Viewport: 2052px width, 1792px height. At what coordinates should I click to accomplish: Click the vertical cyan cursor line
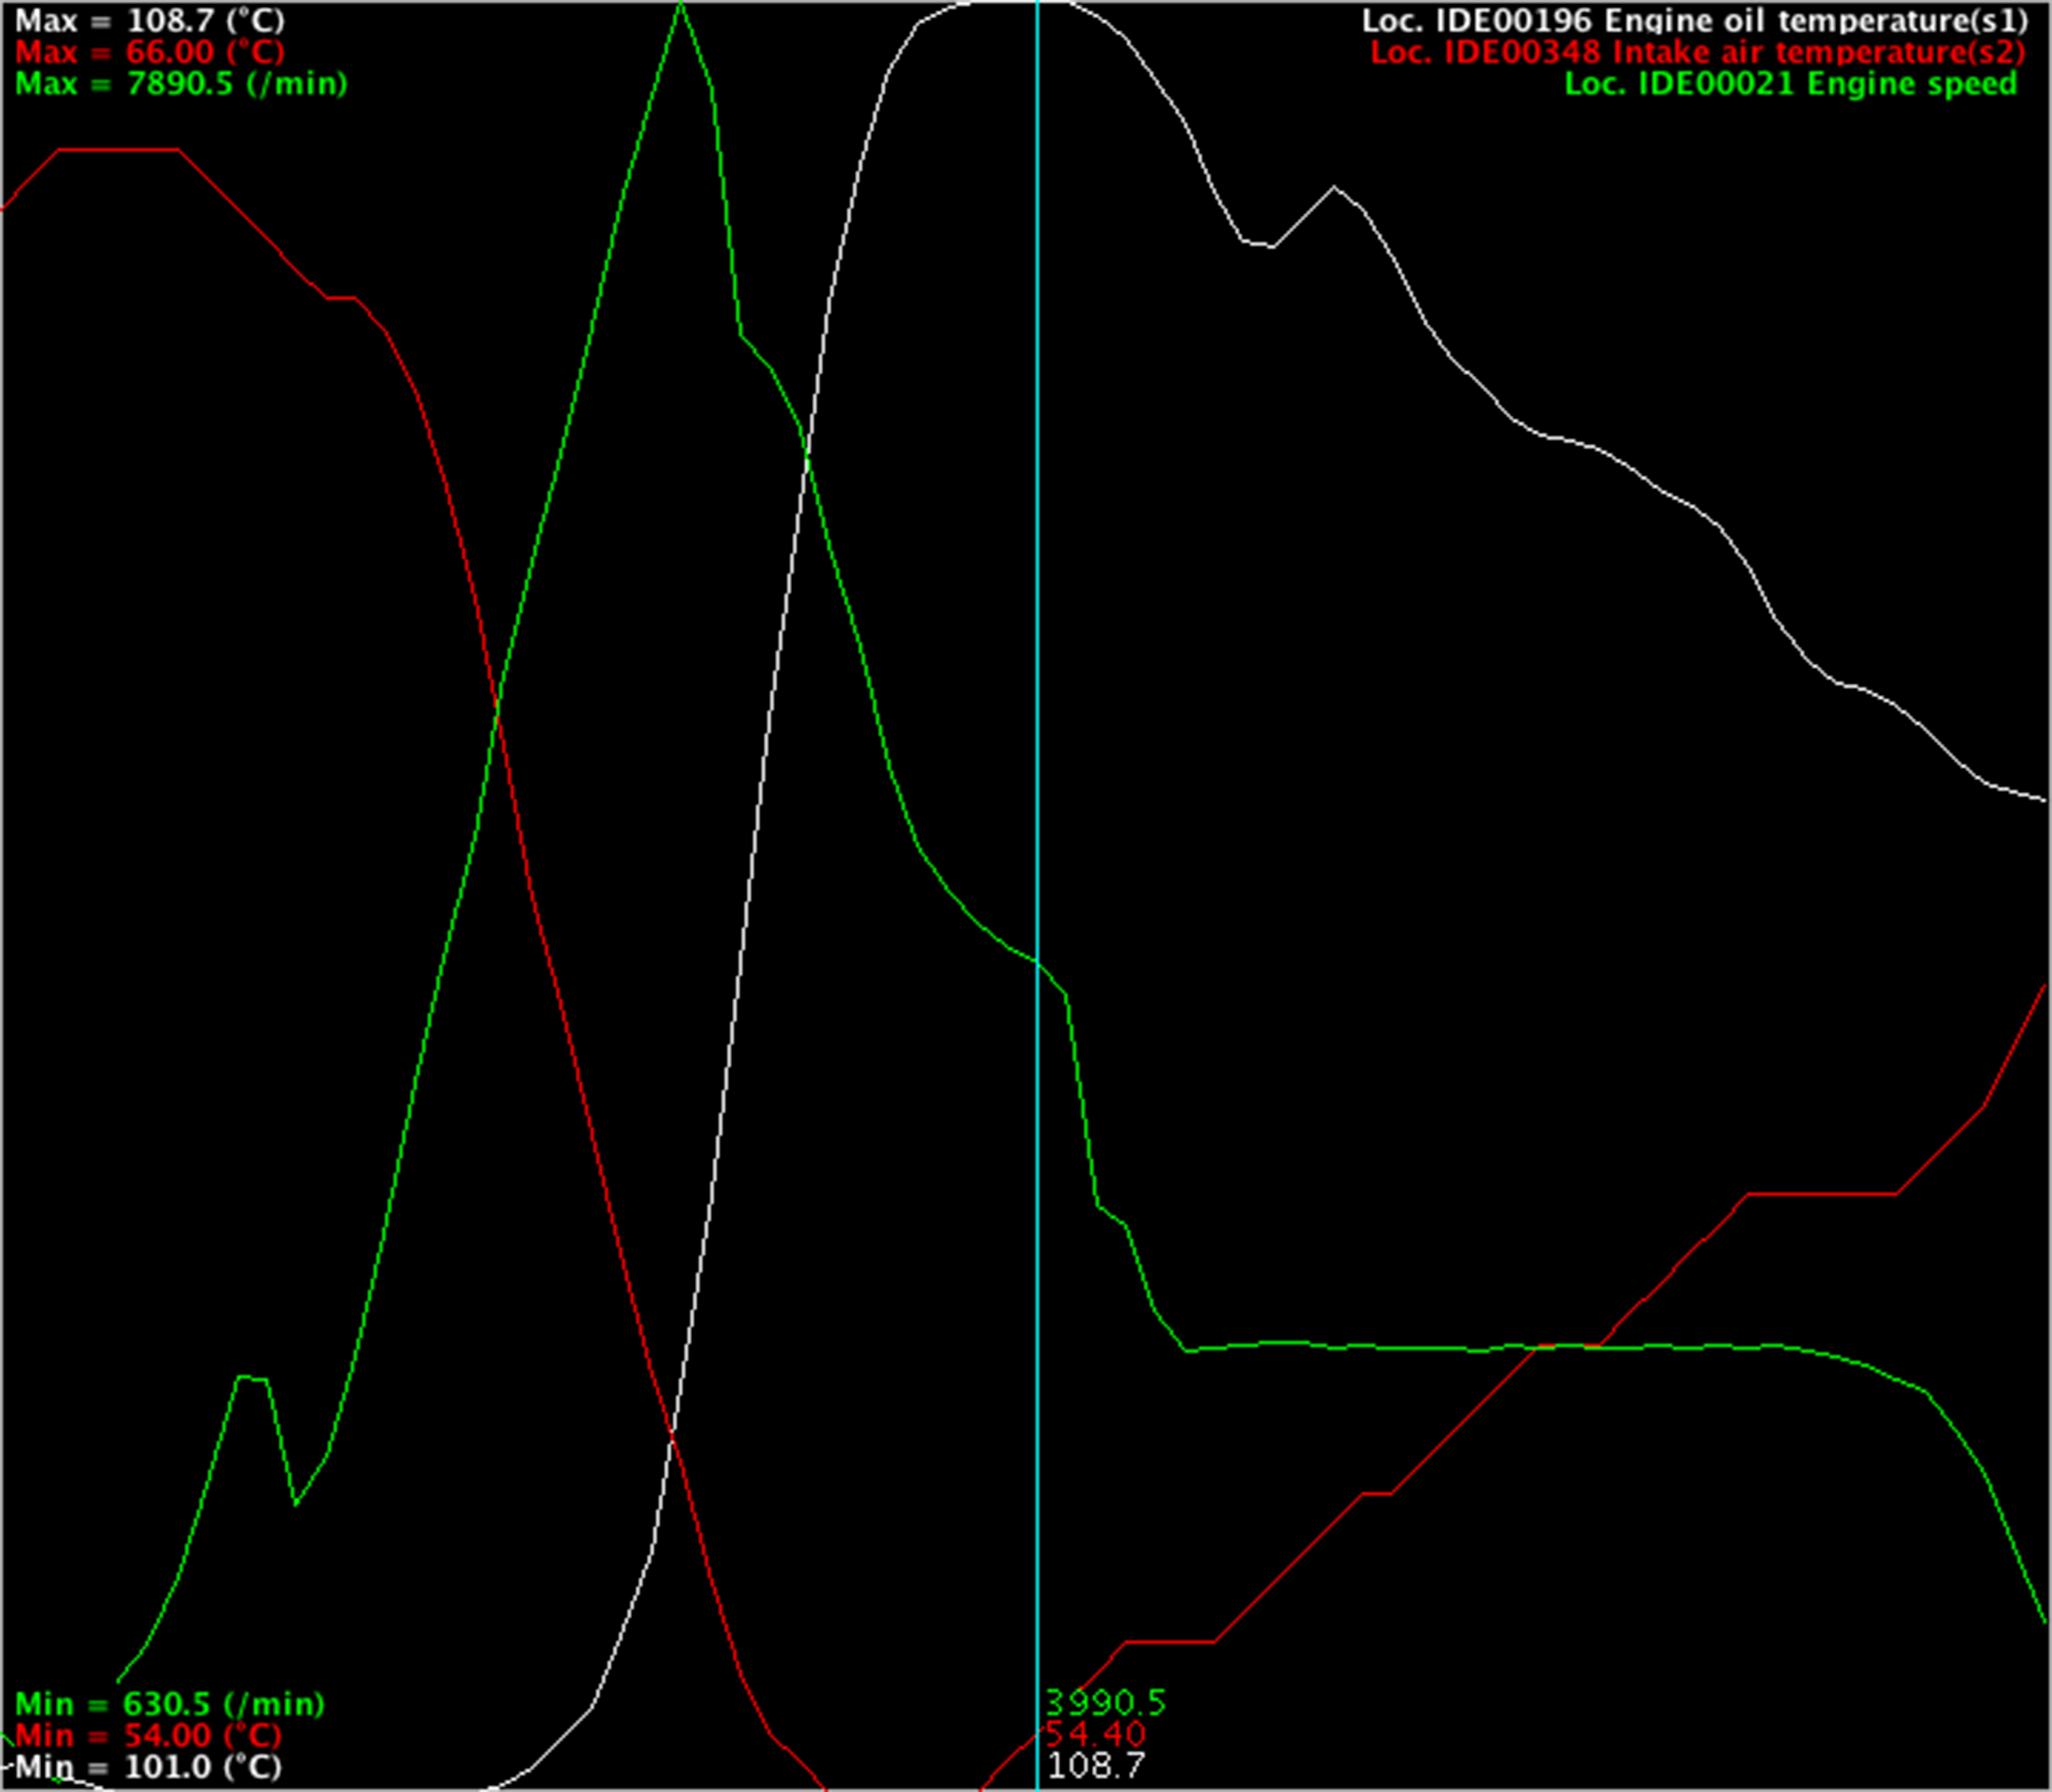(1037, 896)
